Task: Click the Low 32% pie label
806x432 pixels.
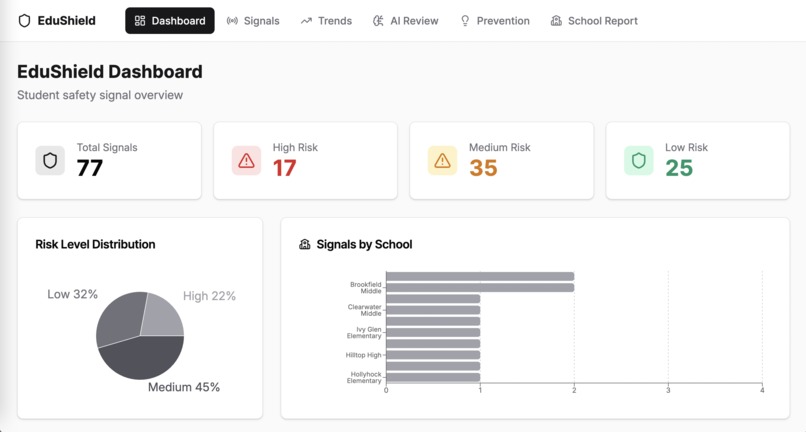Action: [x=72, y=294]
